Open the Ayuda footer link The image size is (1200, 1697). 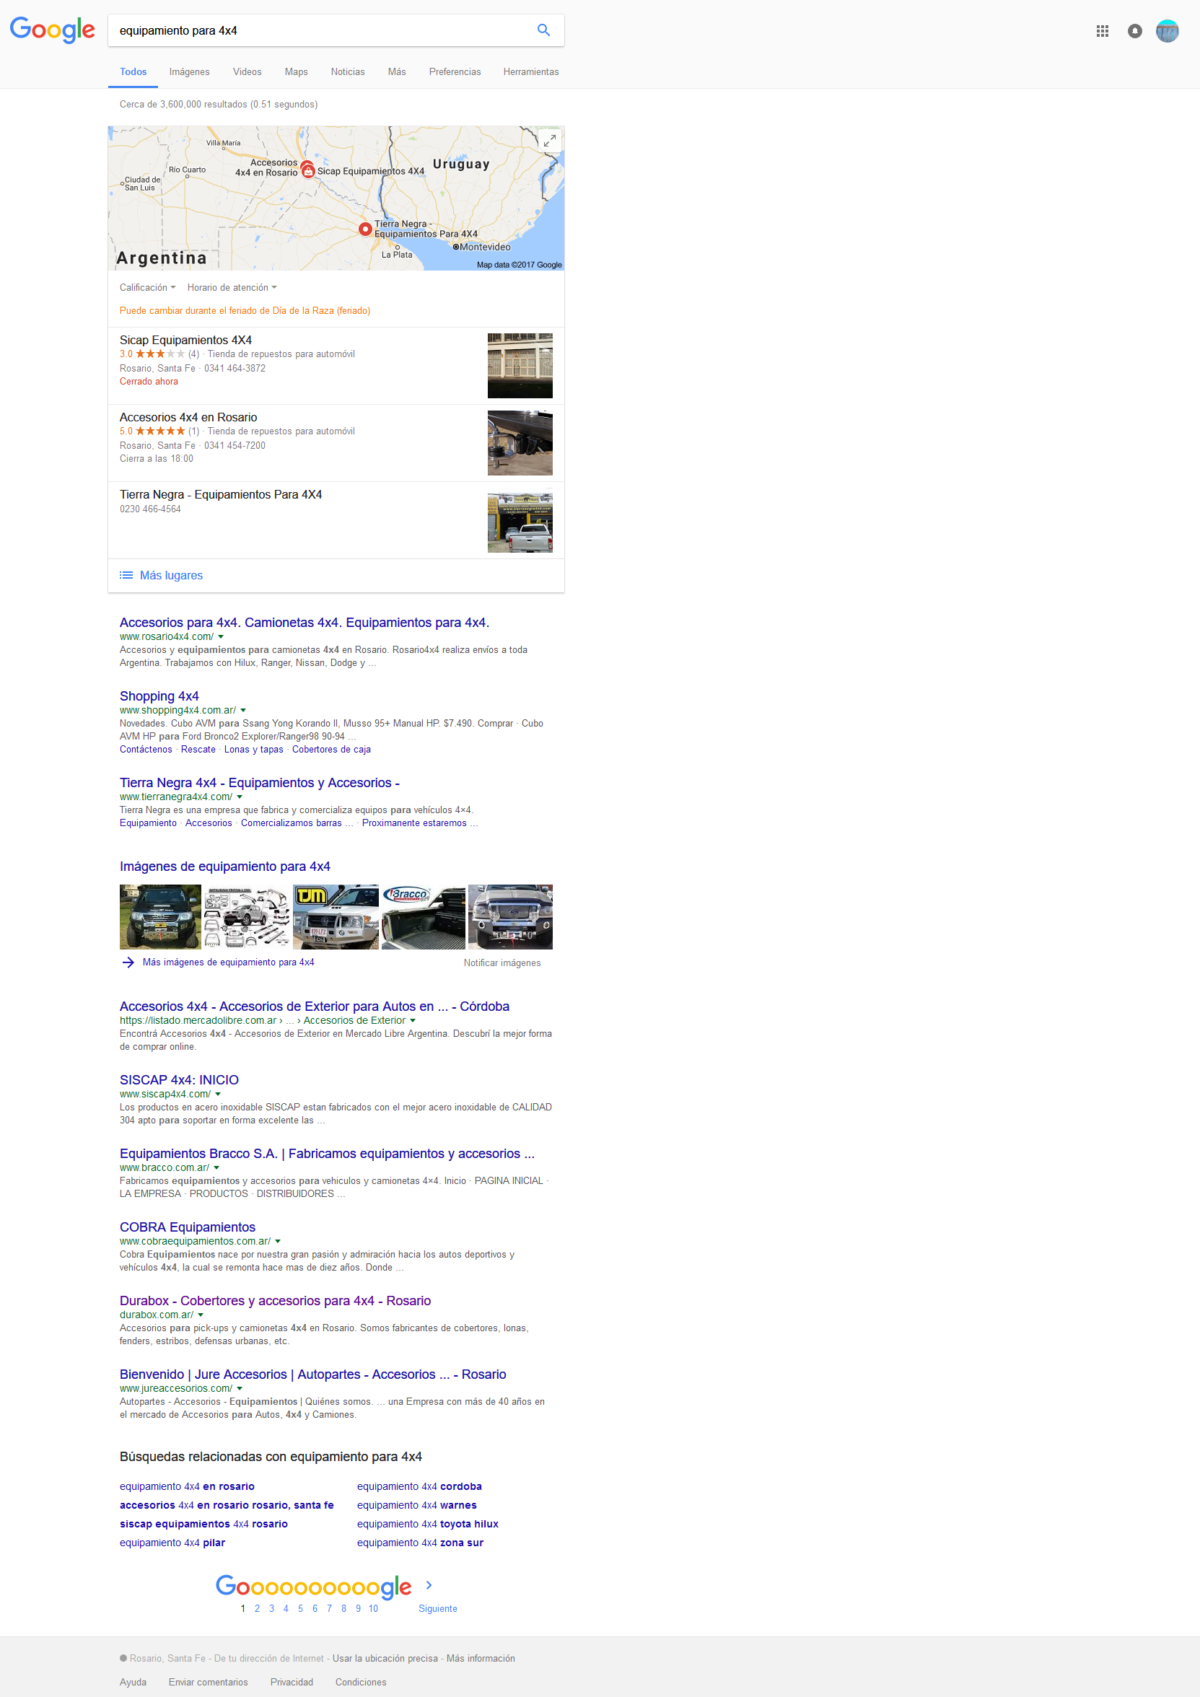[x=133, y=1682]
